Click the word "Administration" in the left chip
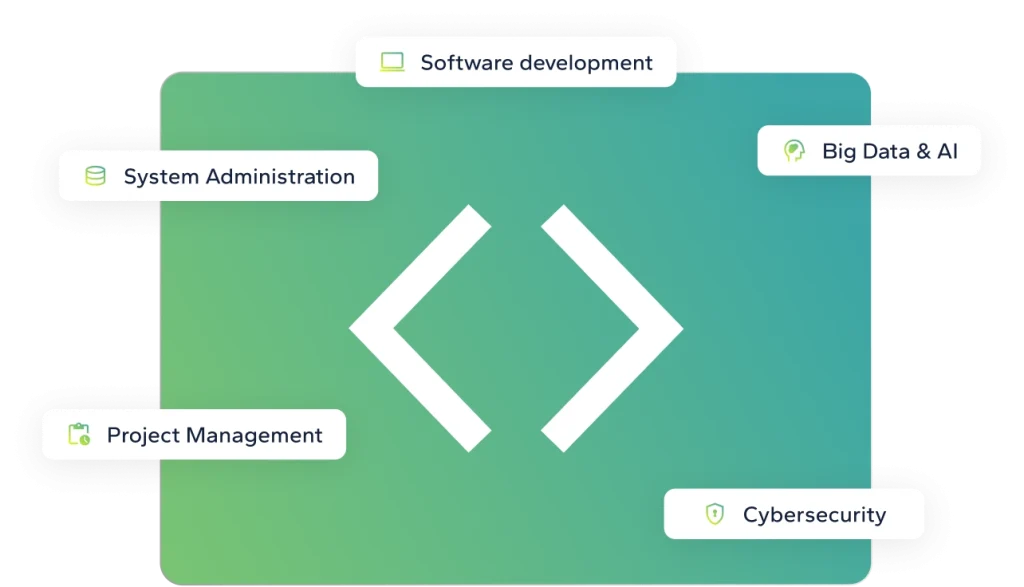The image size is (1024, 587). coord(280,176)
